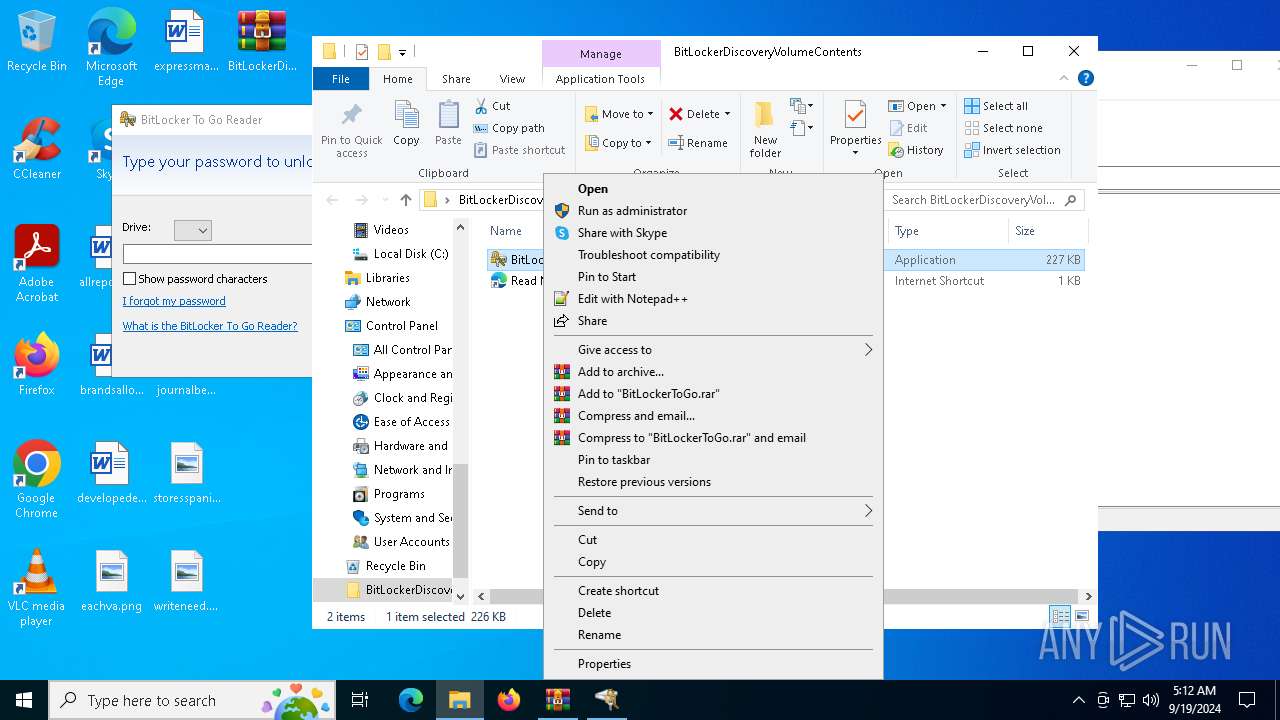Collapse the ribbon with chevron
Screen dimensions: 1280x720
[1064, 78]
